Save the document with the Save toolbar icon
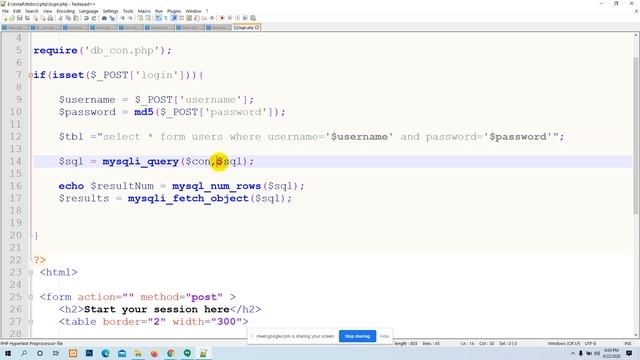Screen dimensions: 640x360 coord(20,18)
